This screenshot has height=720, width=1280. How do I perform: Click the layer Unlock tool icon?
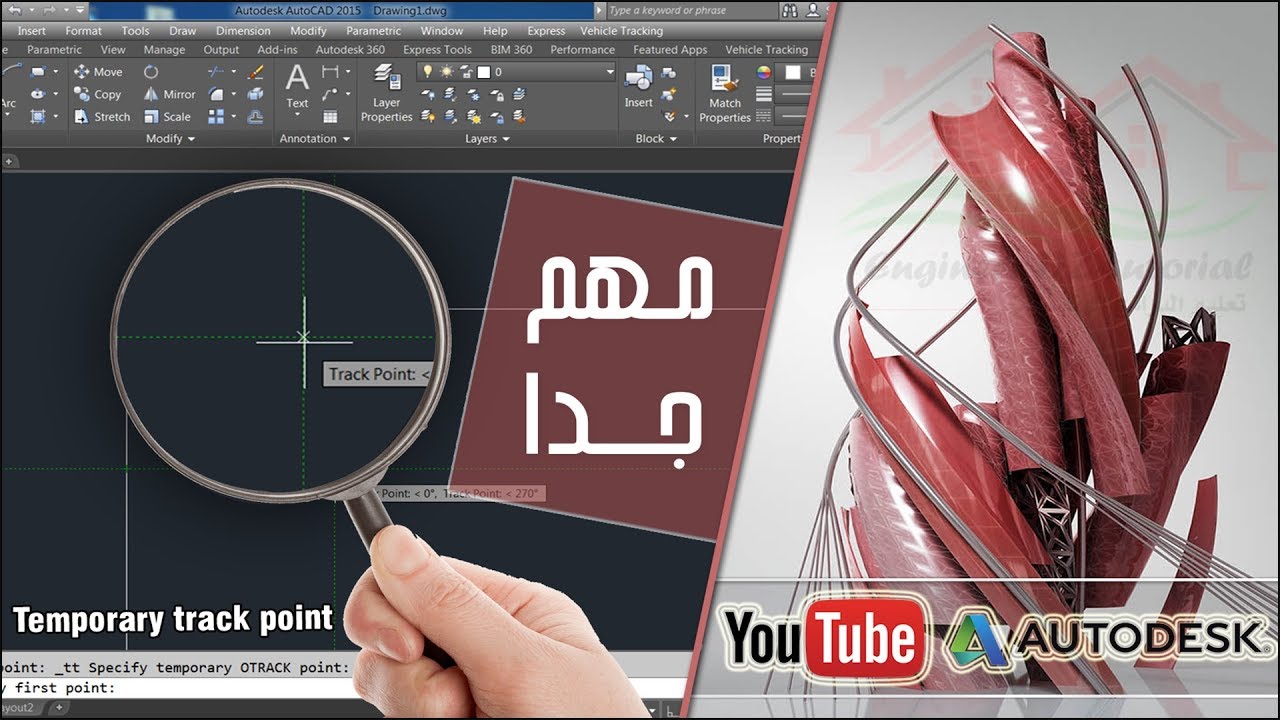coord(497,117)
